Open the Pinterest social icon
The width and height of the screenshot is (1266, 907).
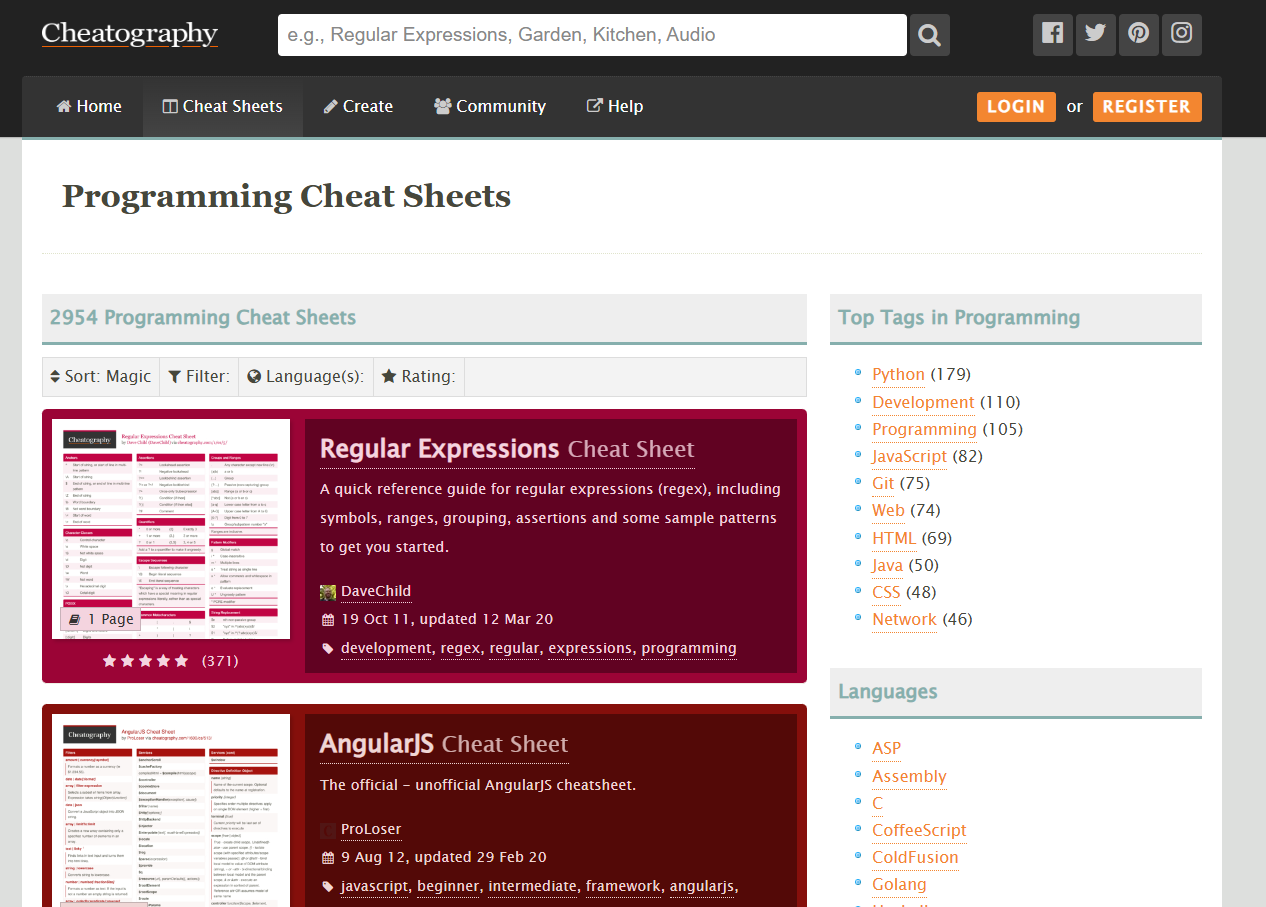1138,35
